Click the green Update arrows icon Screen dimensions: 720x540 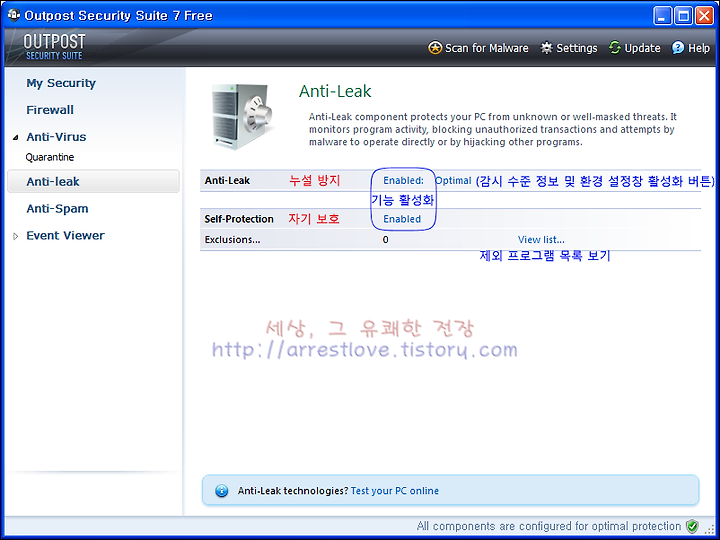click(615, 48)
